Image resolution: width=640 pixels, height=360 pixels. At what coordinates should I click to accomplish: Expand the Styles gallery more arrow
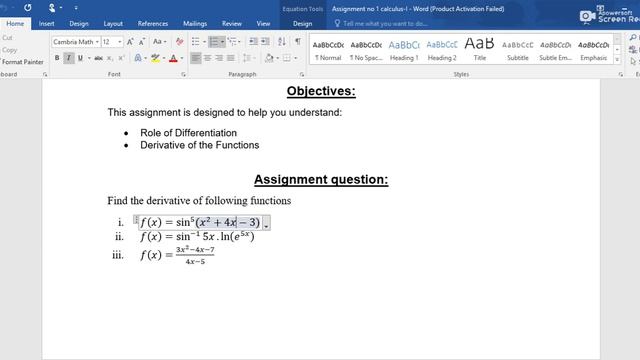tap(617, 60)
